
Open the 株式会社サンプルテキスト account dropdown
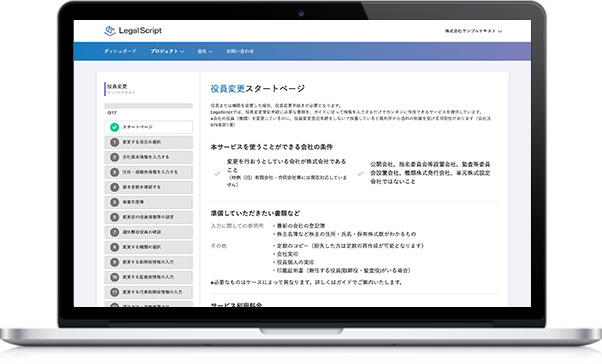[x=473, y=31]
